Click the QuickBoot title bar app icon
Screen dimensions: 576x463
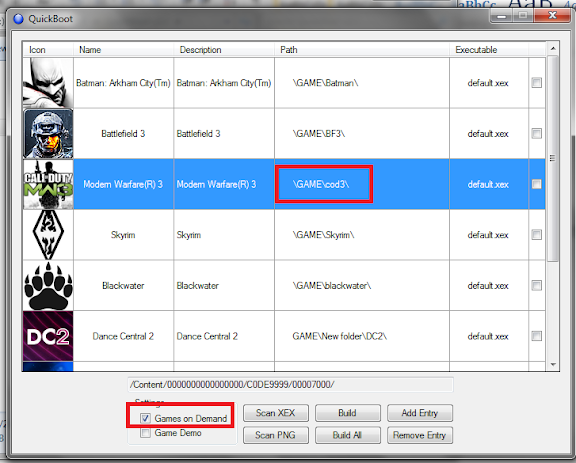[18, 19]
